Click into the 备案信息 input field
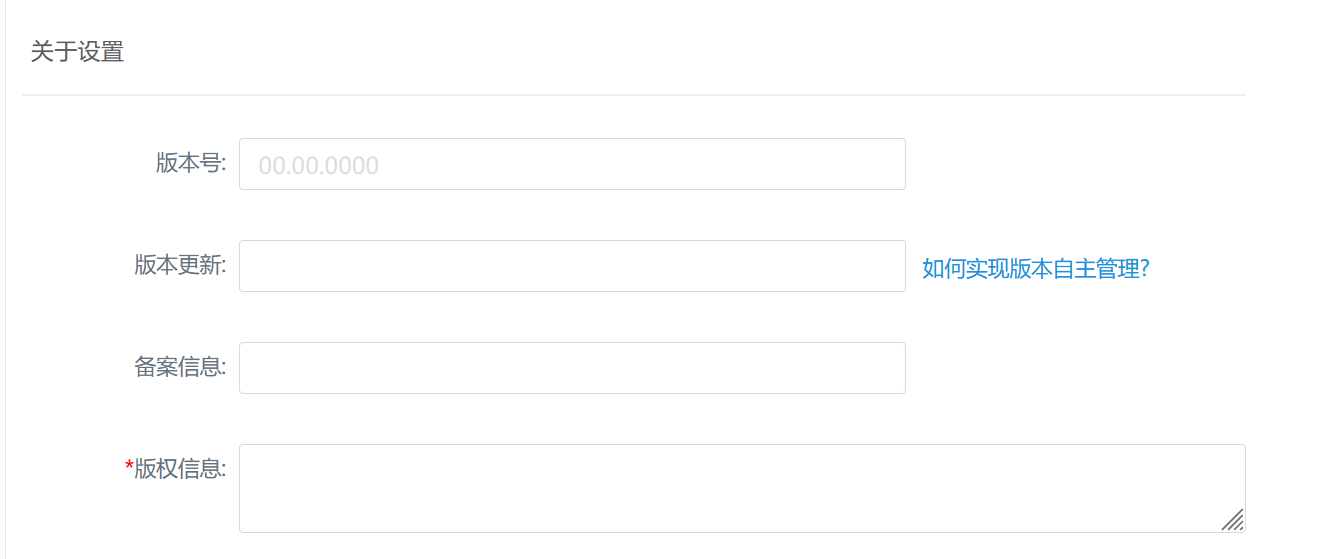The height and width of the screenshot is (559, 1335). point(572,368)
